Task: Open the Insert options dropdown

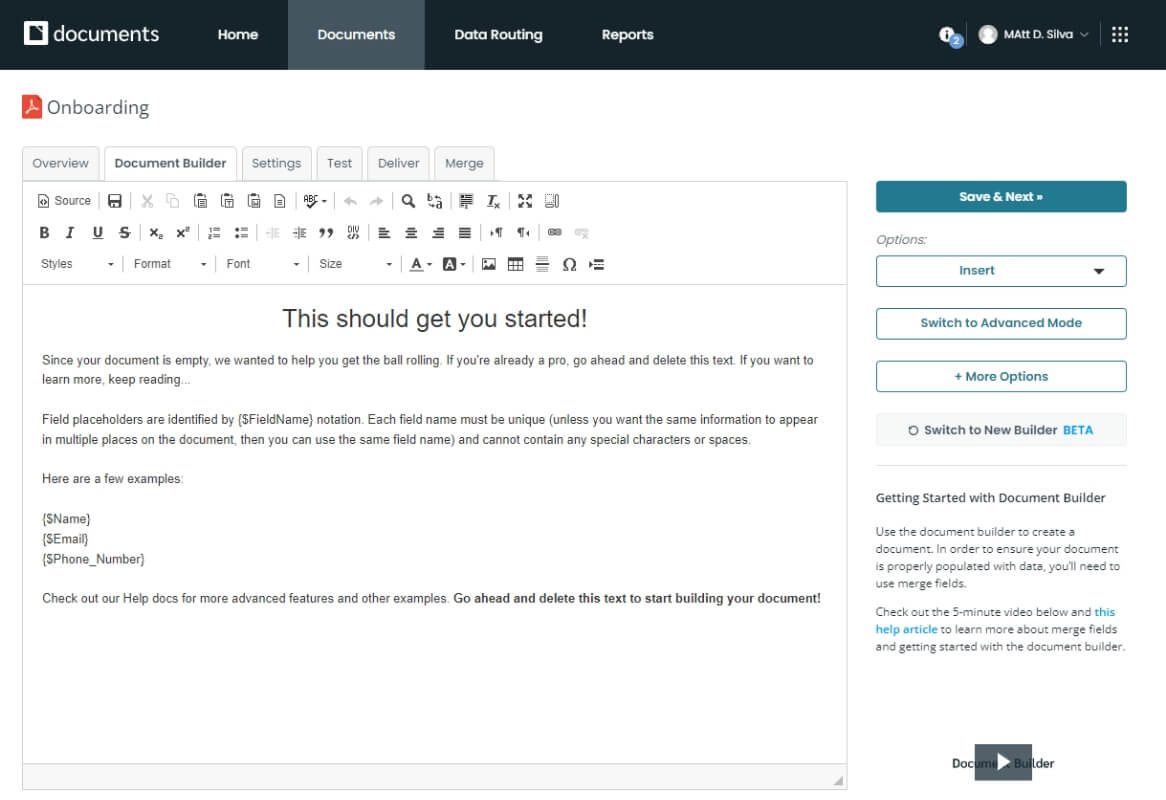Action: pos(1000,270)
